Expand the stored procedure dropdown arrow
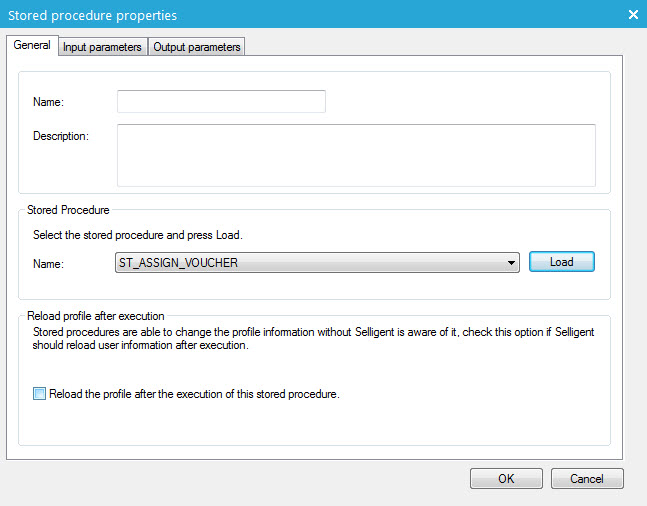Image resolution: width=647 pixels, height=506 pixels. (512, 263)
